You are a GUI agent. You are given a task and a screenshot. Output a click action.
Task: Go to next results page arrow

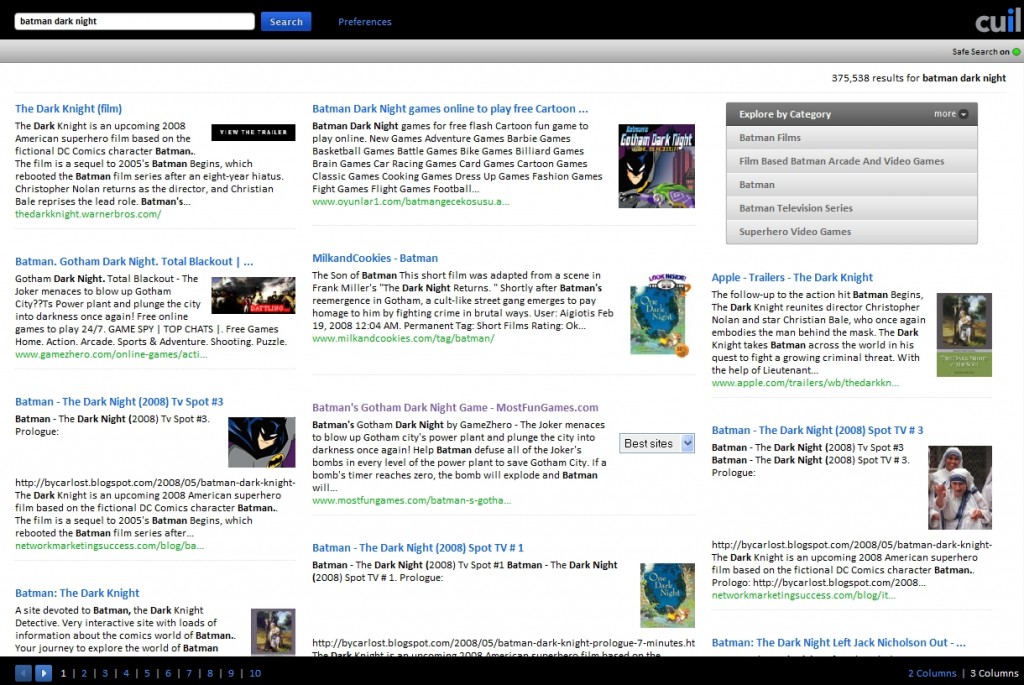44,673
